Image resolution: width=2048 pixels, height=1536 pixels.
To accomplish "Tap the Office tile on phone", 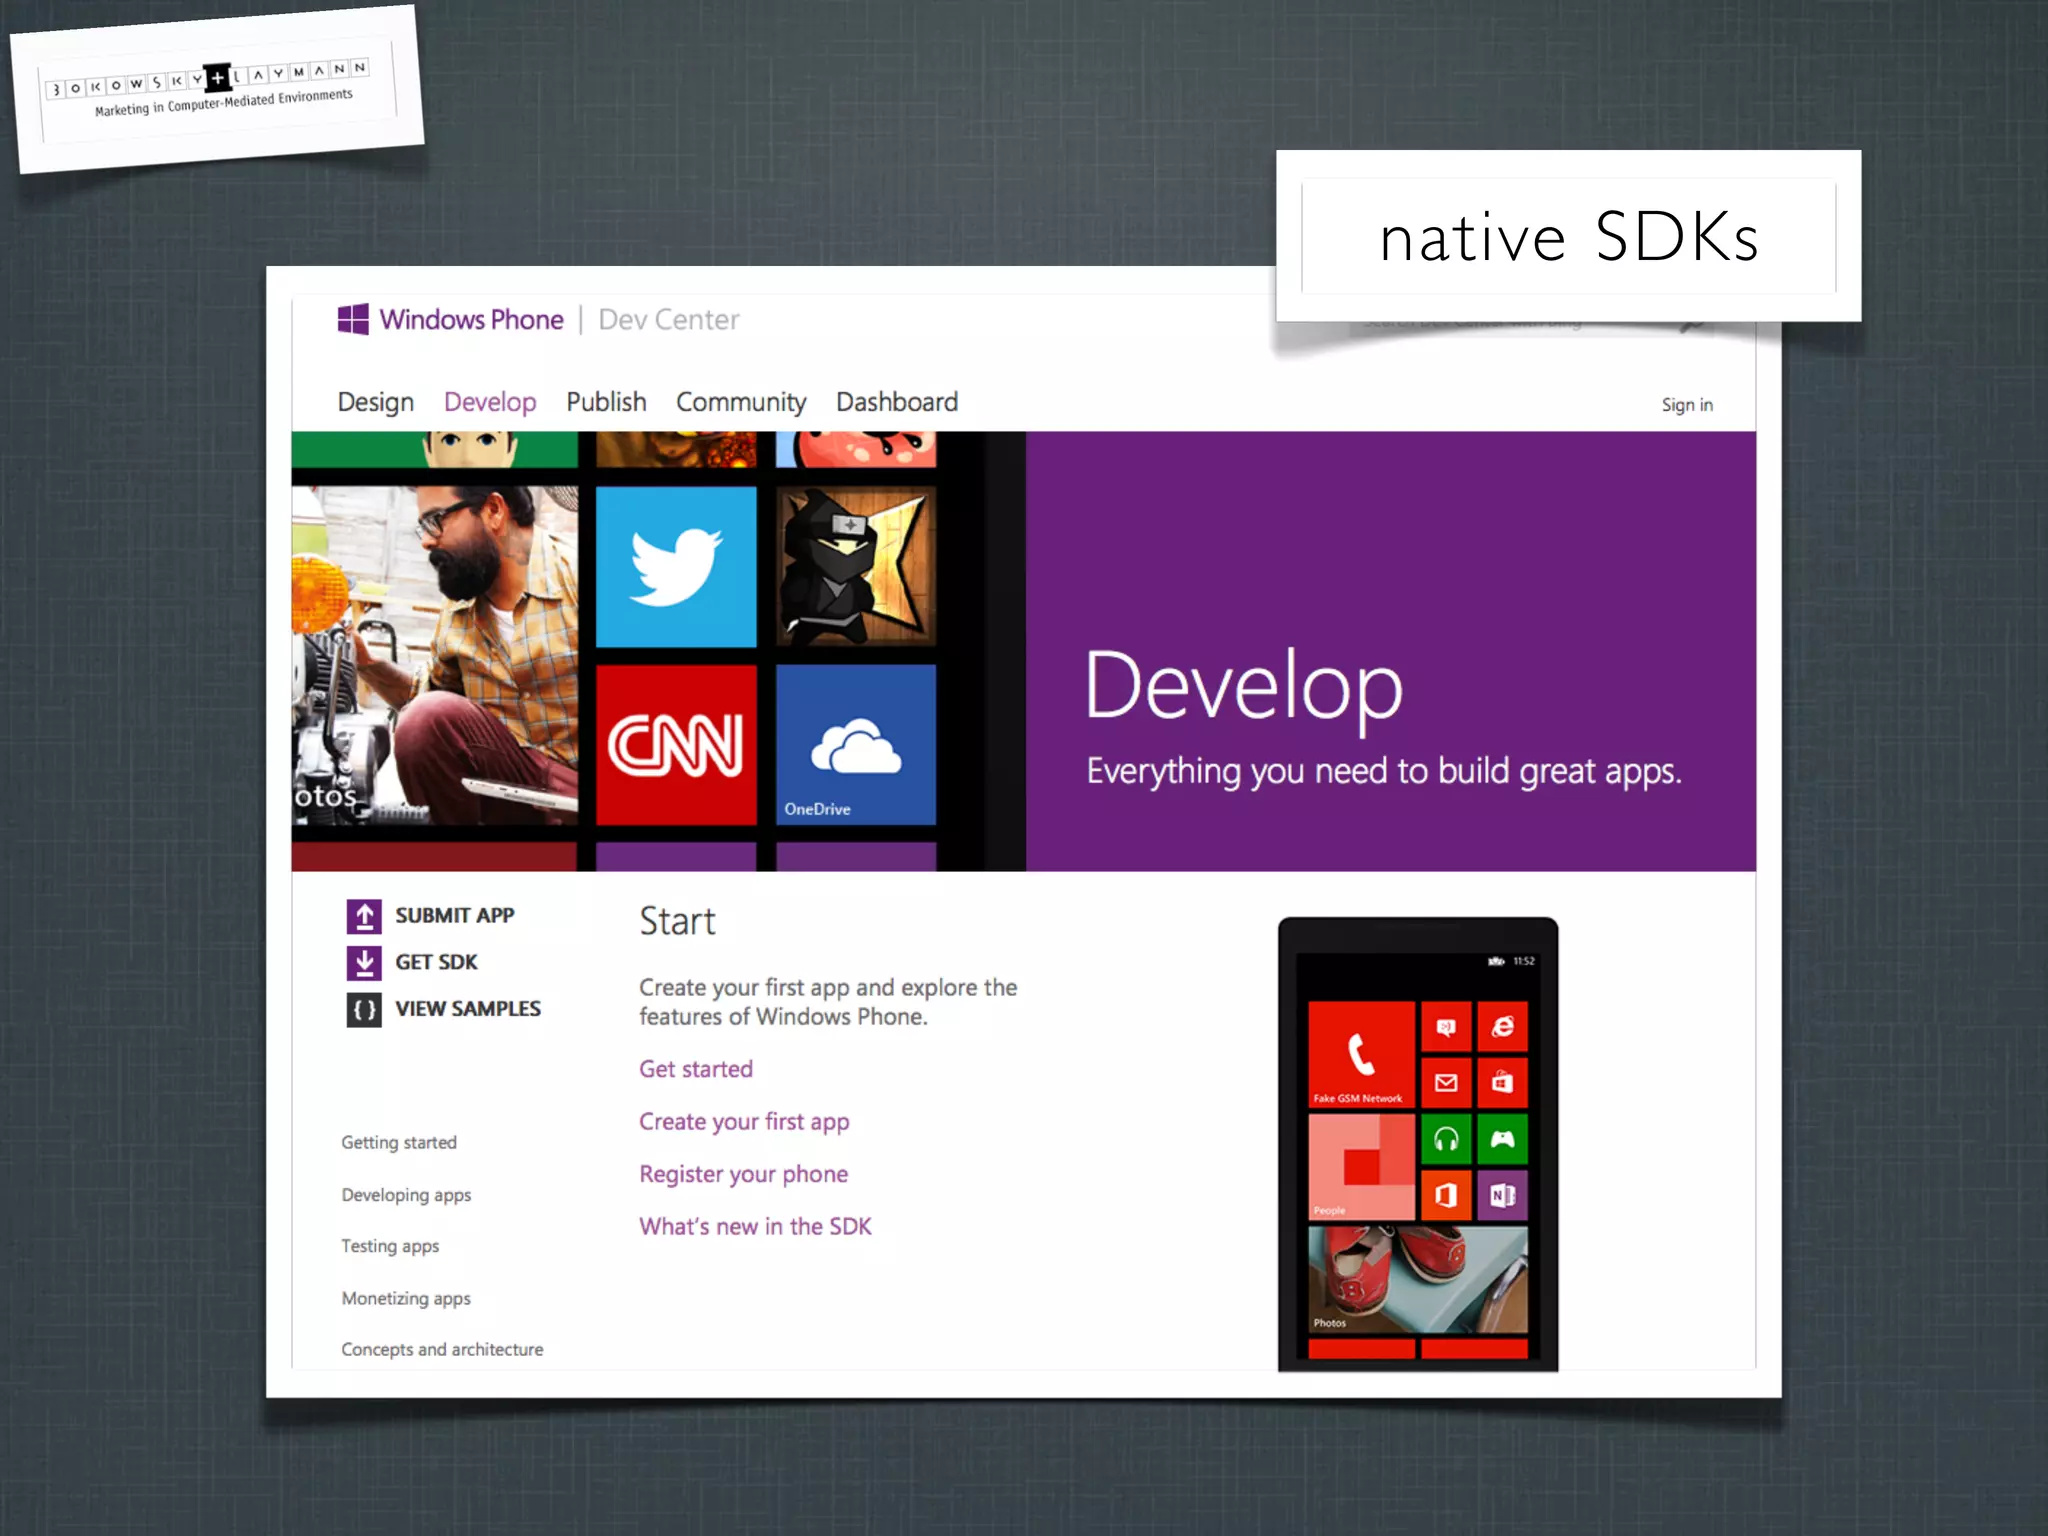I will (x=1446, y=1195).
